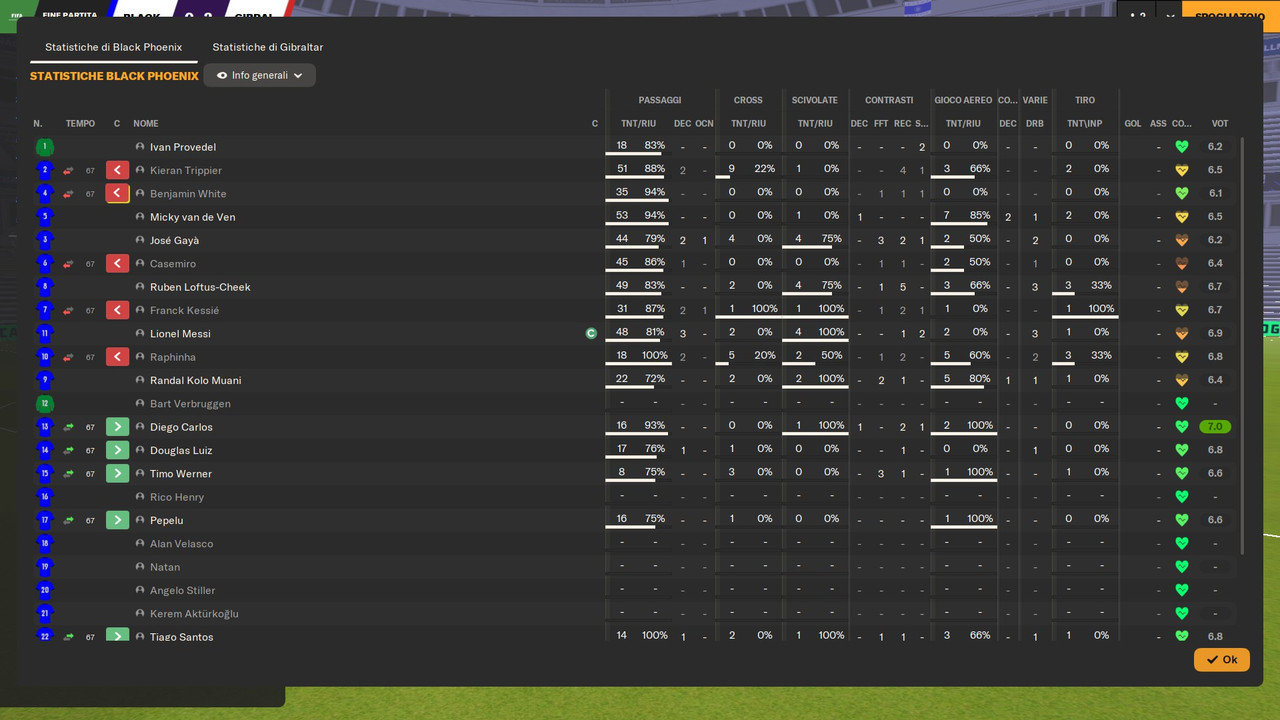The height and width of the screenshot is (720, 1280).
Task: Select Statistiche di Black Phoenix tab
Action: click(114, 47)
